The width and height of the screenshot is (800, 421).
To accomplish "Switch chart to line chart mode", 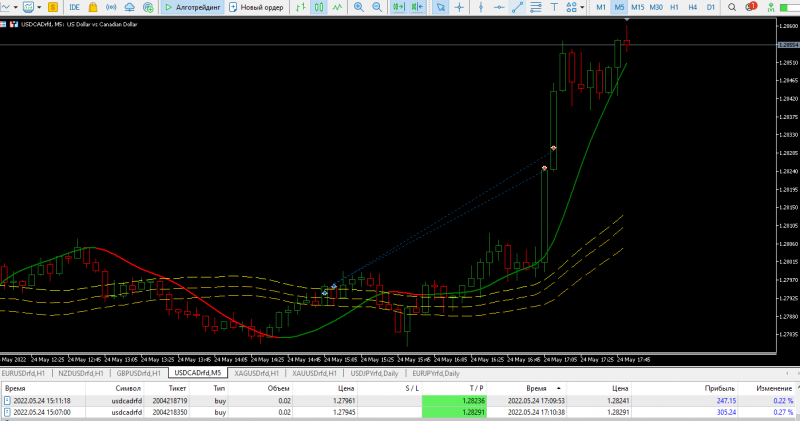I will 337,7.
